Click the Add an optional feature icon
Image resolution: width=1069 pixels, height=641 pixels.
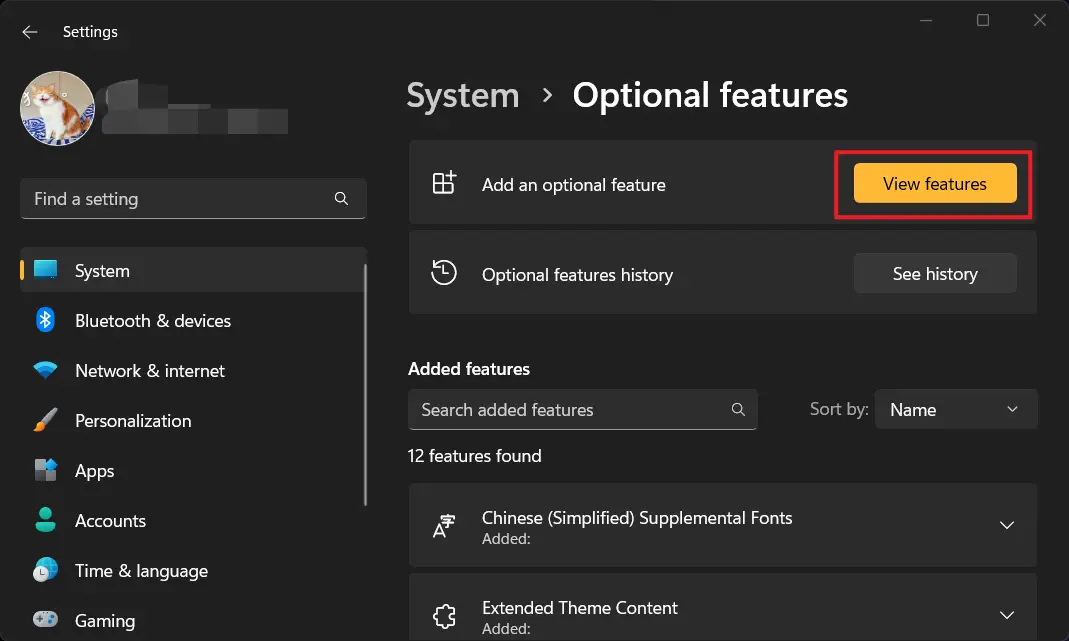click(x=443, y=183)
